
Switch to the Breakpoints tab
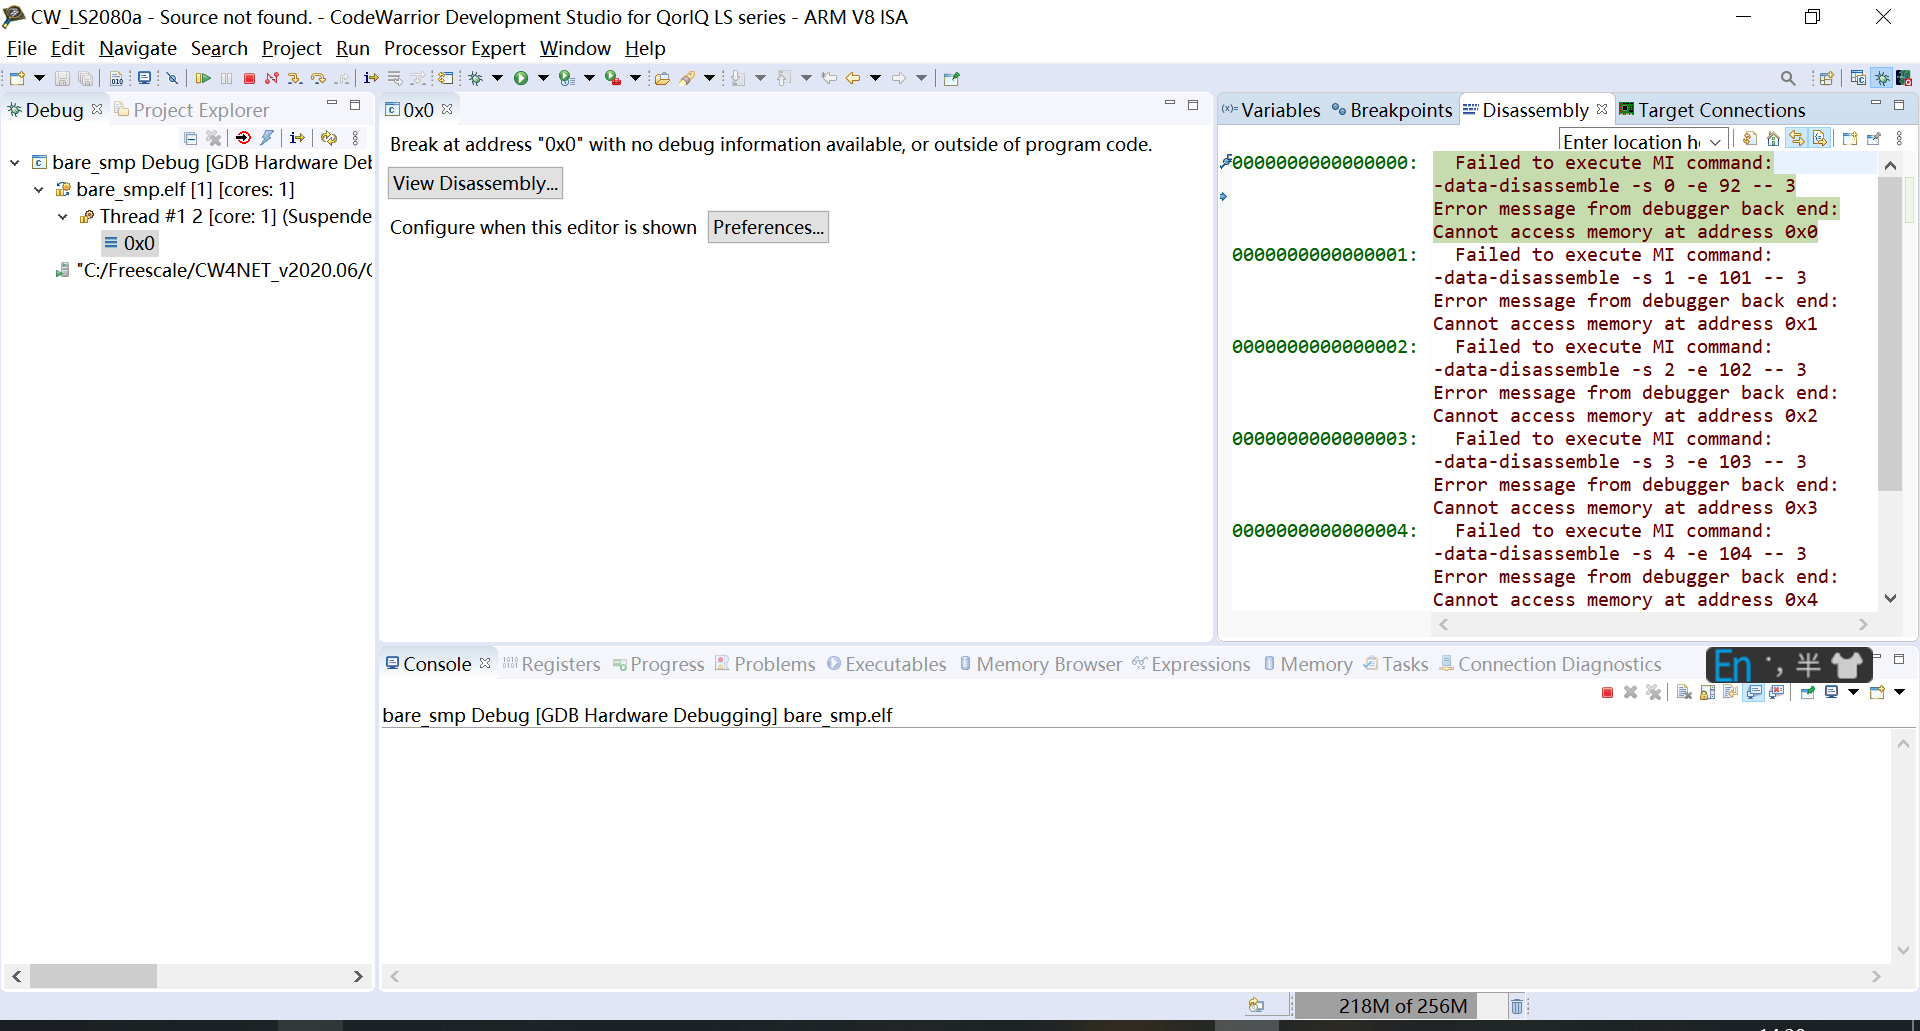pyautogui.click(x=1398, y=110)
